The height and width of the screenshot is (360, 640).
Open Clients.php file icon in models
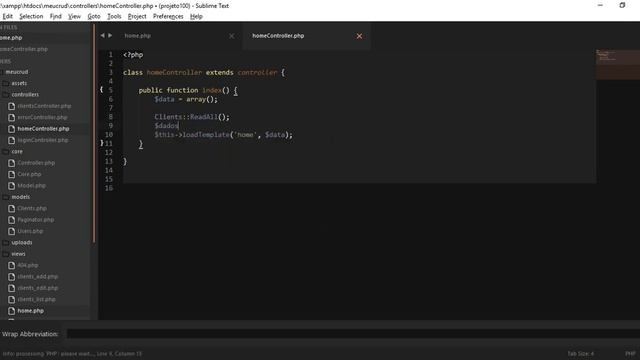(x=11, y=208)
